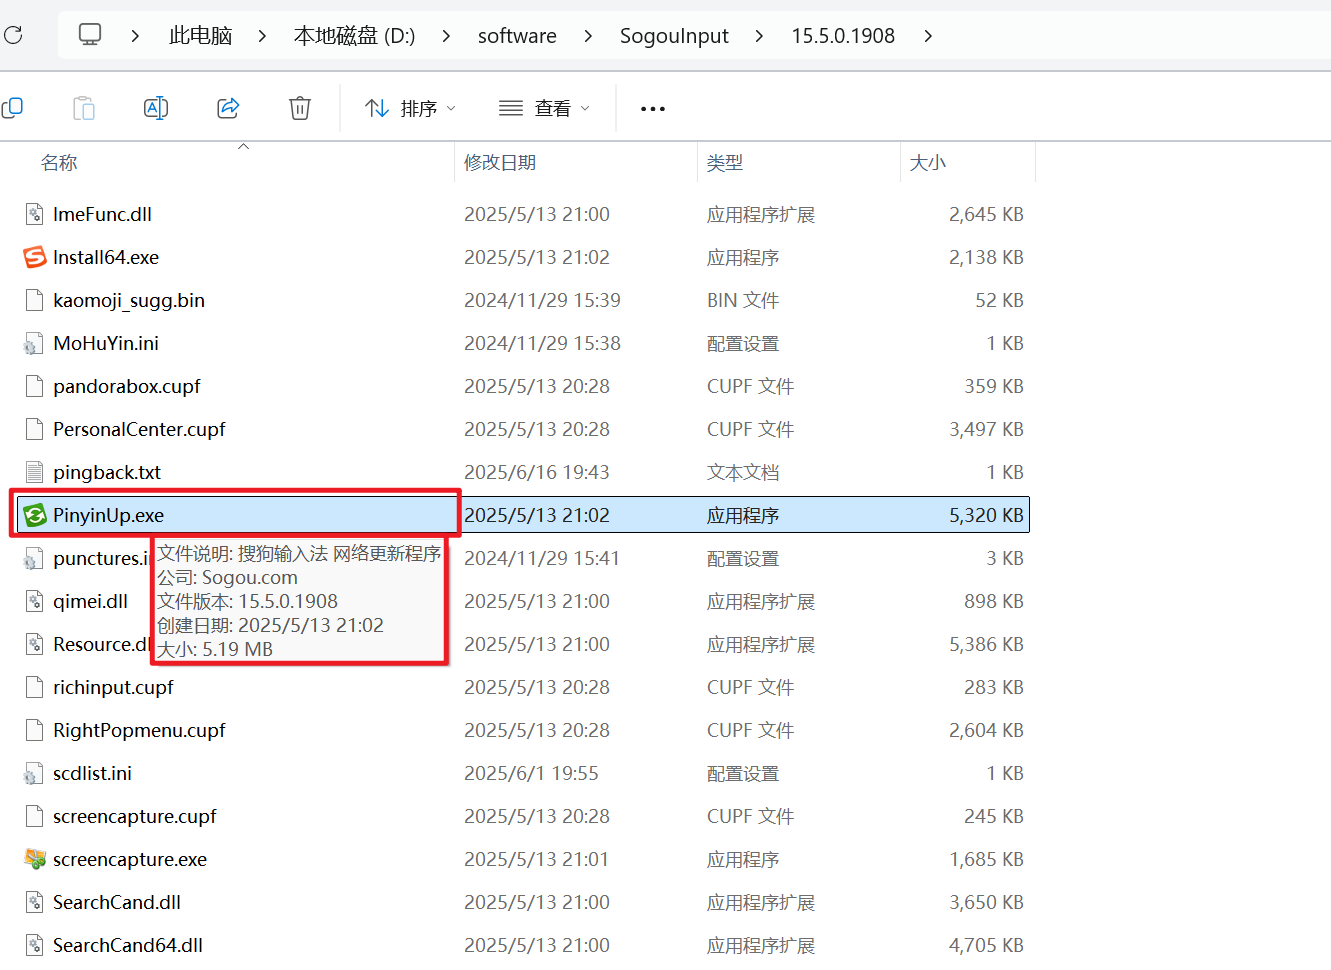Sort files by the 大小 column header
The width and height of the screenshot is (1331, 970).
tap(928, 163)
